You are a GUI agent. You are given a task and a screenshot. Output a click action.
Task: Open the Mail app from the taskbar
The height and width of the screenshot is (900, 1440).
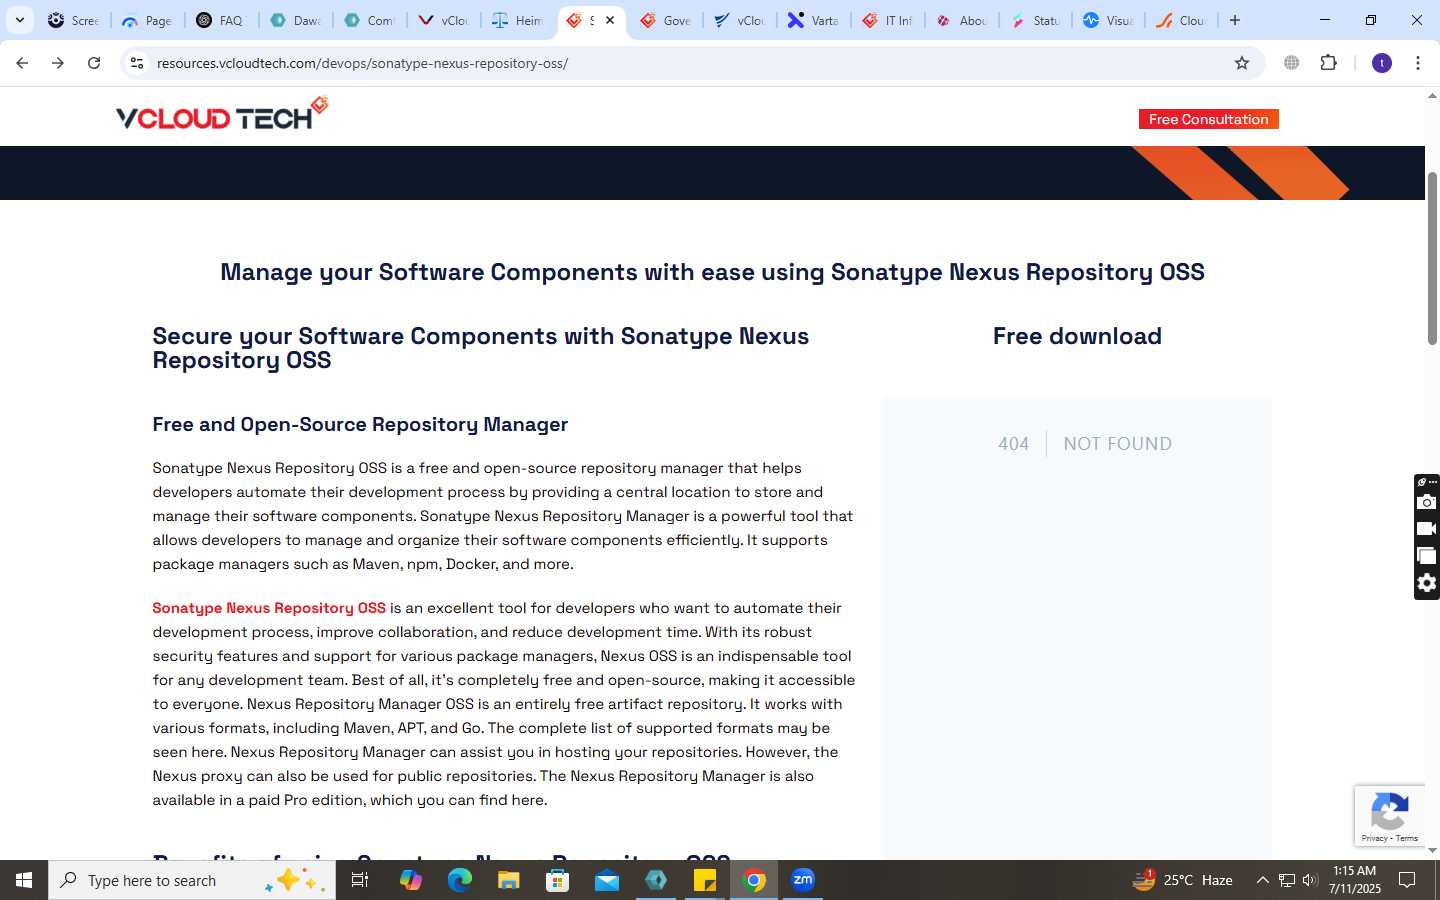[606, 880]
